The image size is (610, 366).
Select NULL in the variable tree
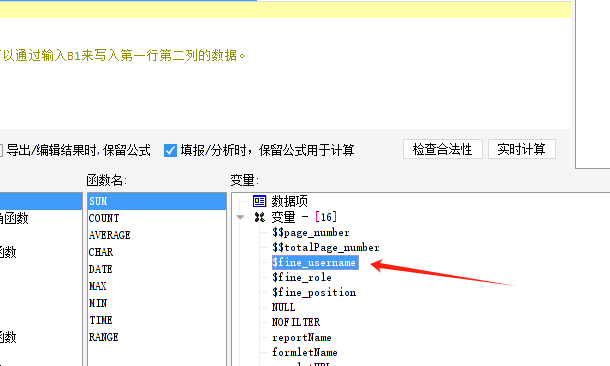pyautogui.click(x=284, y=307)
